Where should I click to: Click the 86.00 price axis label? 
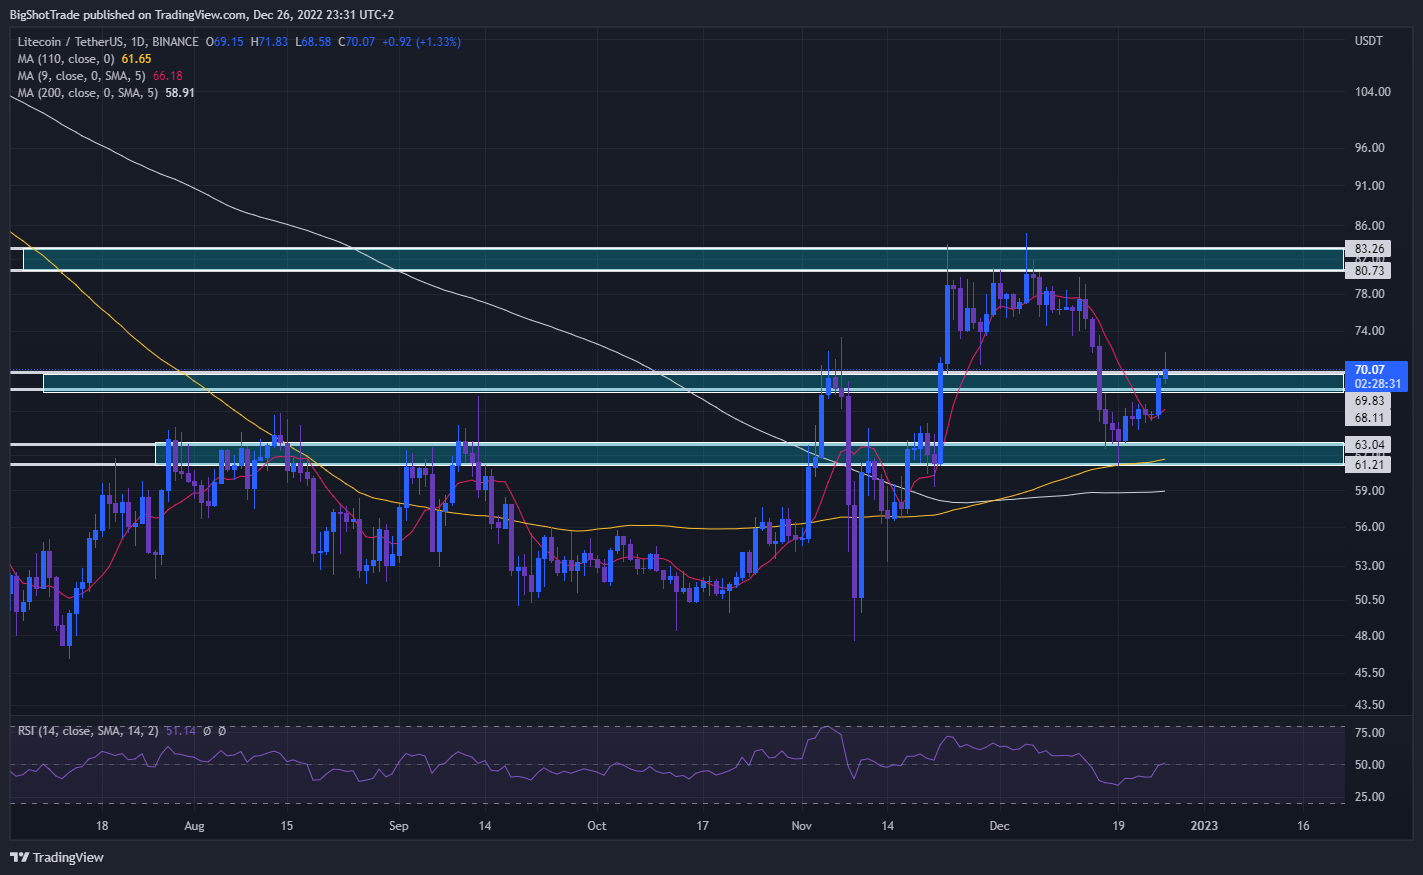pos(1369,226)
